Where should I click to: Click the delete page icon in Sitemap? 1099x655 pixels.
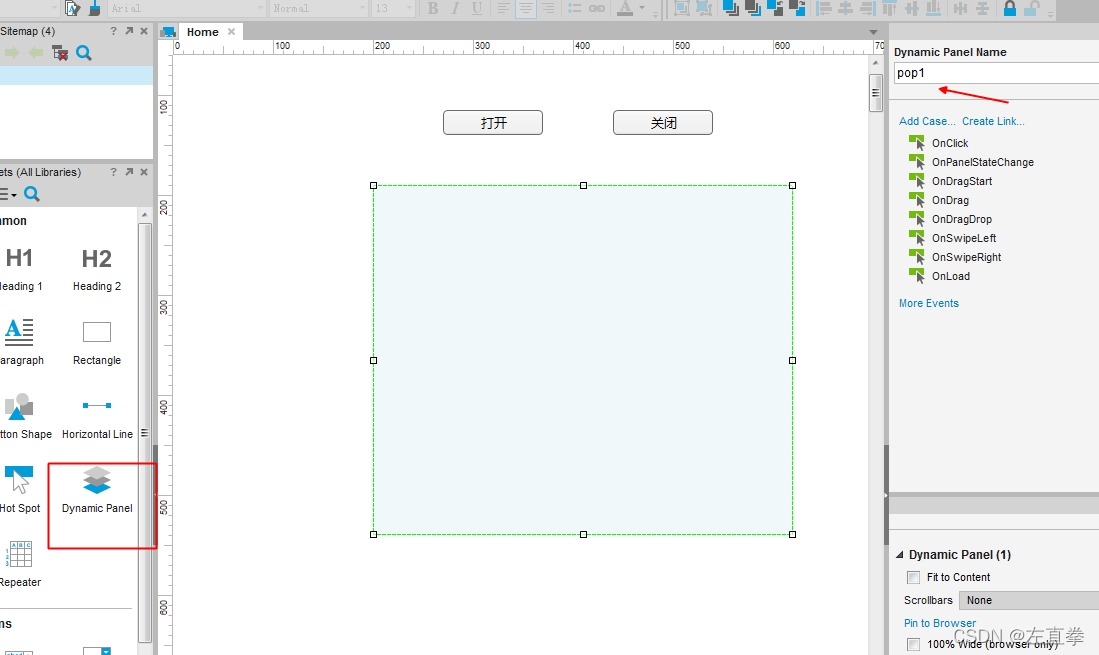[x=60, y=53]
